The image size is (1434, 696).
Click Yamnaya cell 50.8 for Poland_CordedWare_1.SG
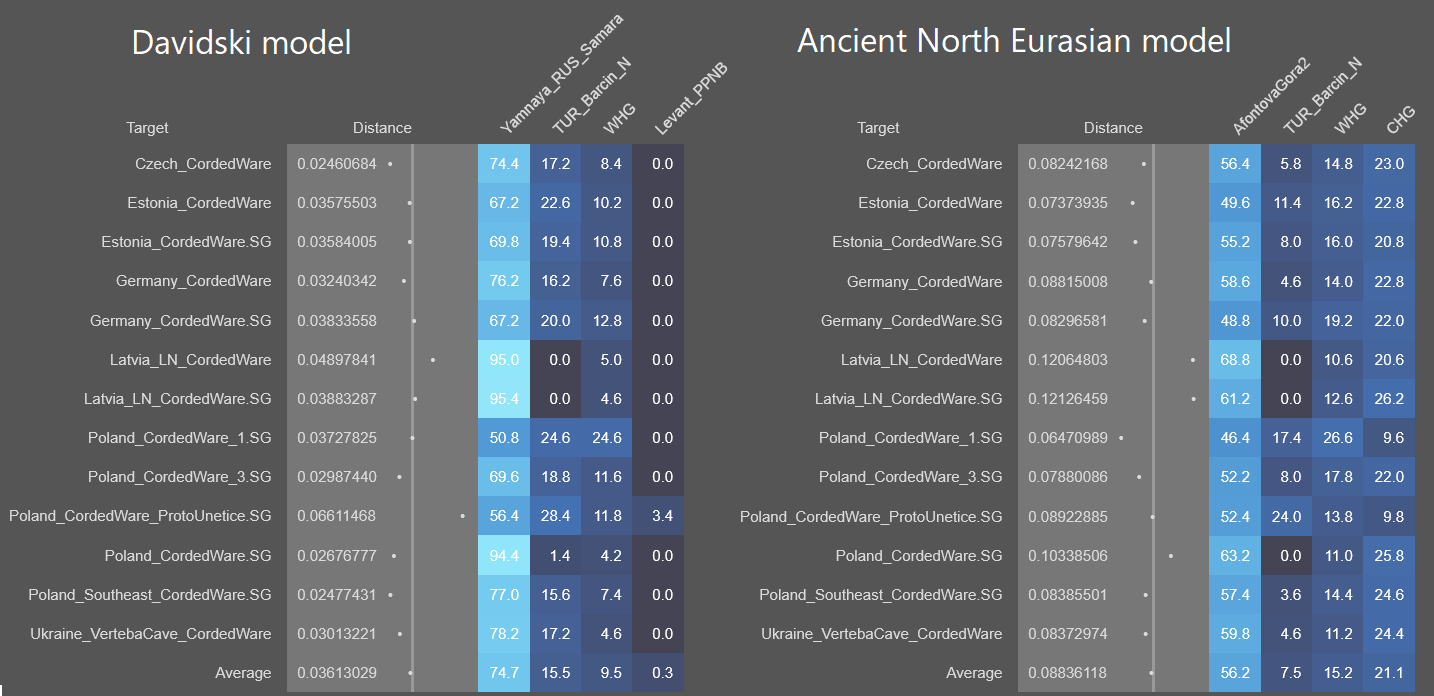[x=504, y=438]
